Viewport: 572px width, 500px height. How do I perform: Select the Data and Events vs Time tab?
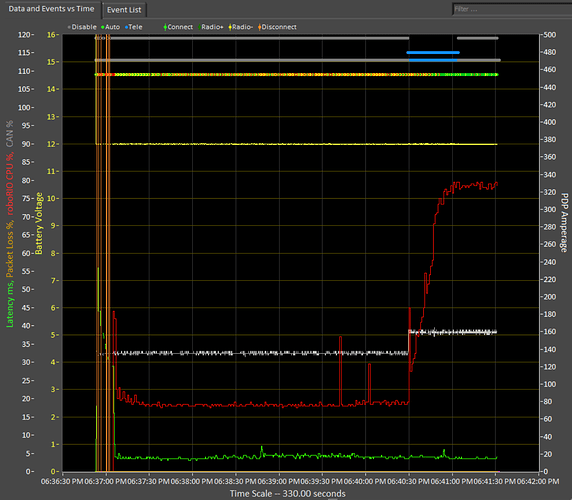pyautogui.click(x=51, y=9)
